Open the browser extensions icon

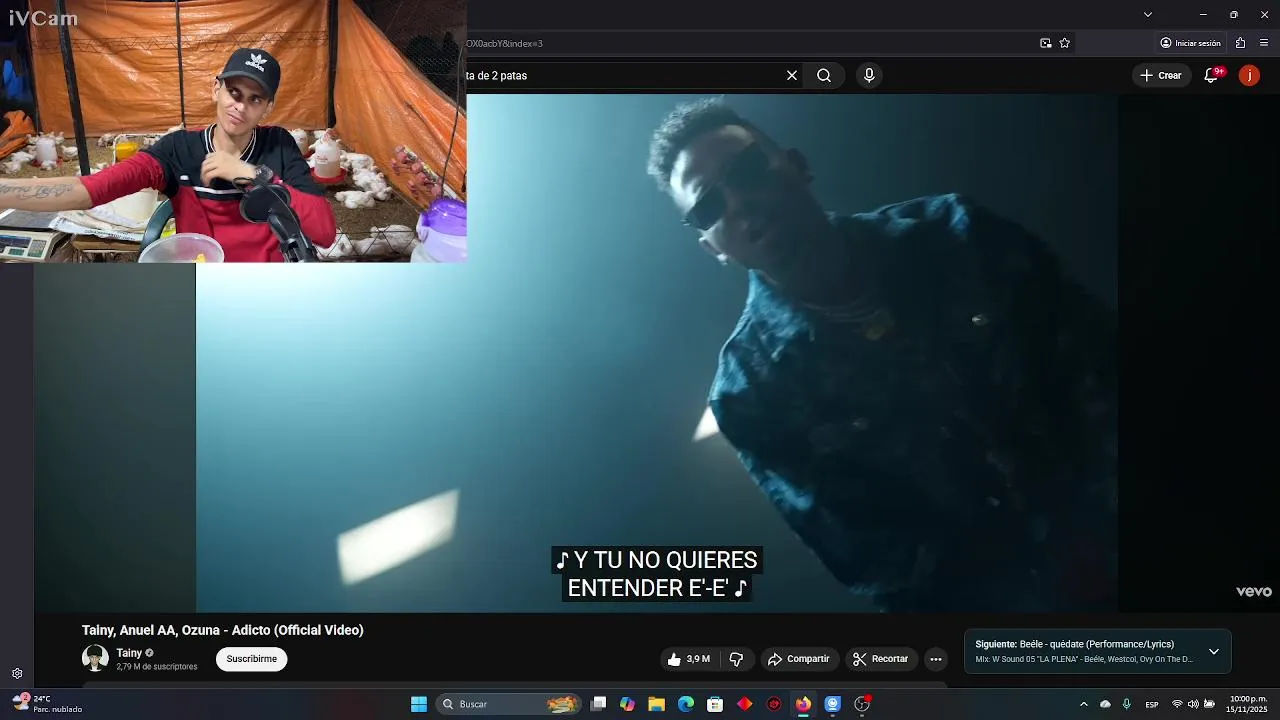pyautogui.click(x=1240, y=43)
